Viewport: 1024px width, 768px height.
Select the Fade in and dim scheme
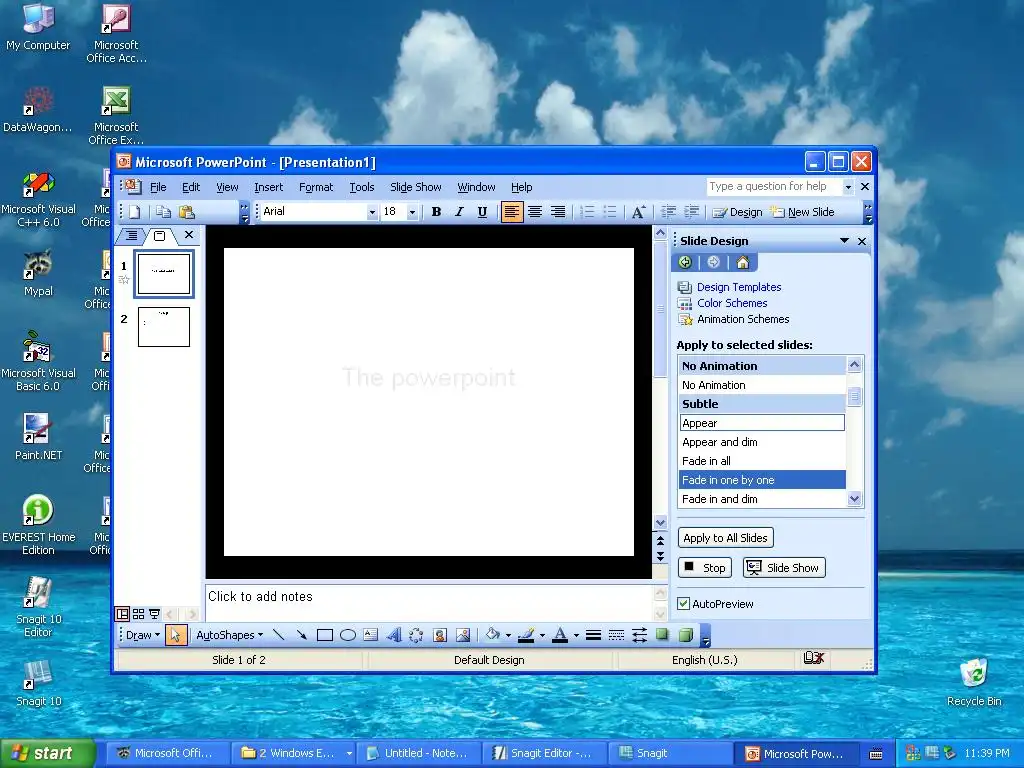tap(762, 499)
